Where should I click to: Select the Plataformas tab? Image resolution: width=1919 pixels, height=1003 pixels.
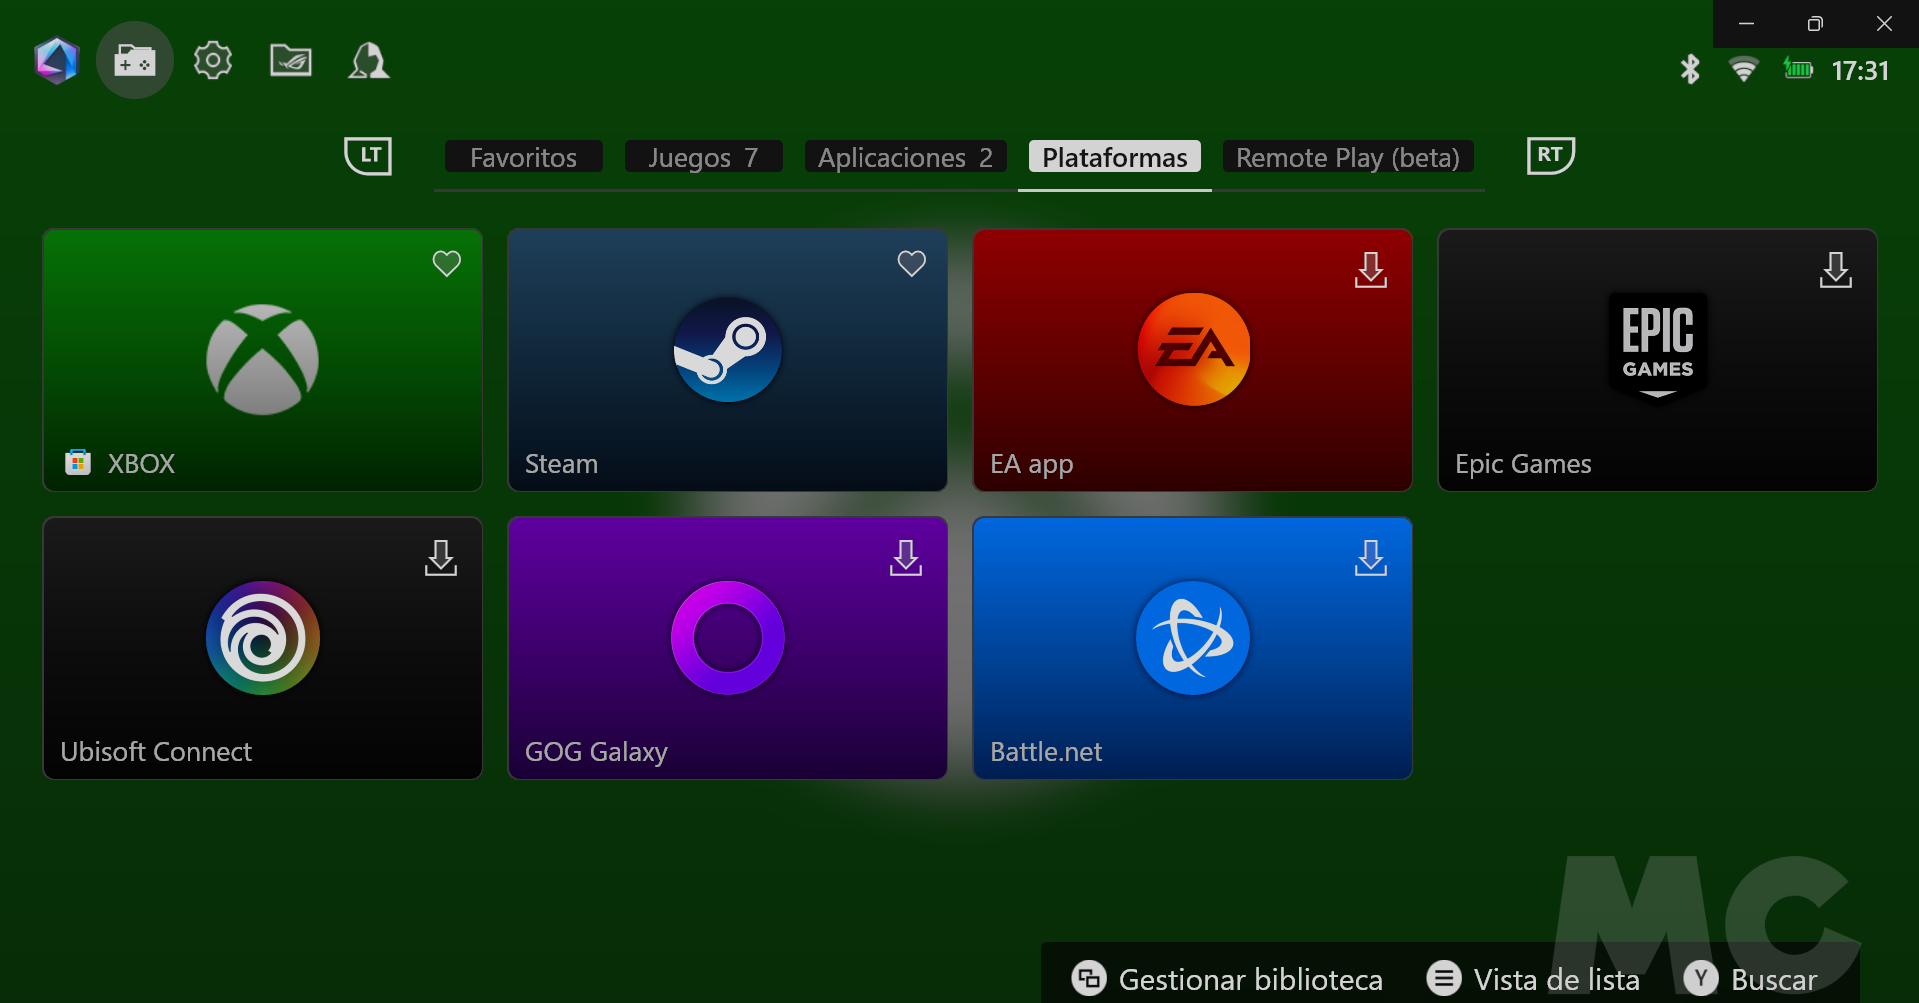pyautogui.click(x=1115, y=157)
